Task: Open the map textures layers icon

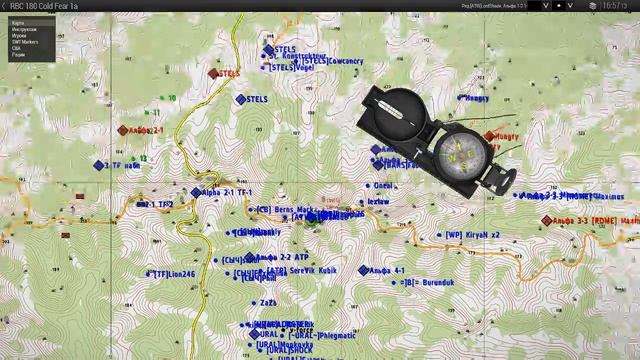Action: [593, 6]
